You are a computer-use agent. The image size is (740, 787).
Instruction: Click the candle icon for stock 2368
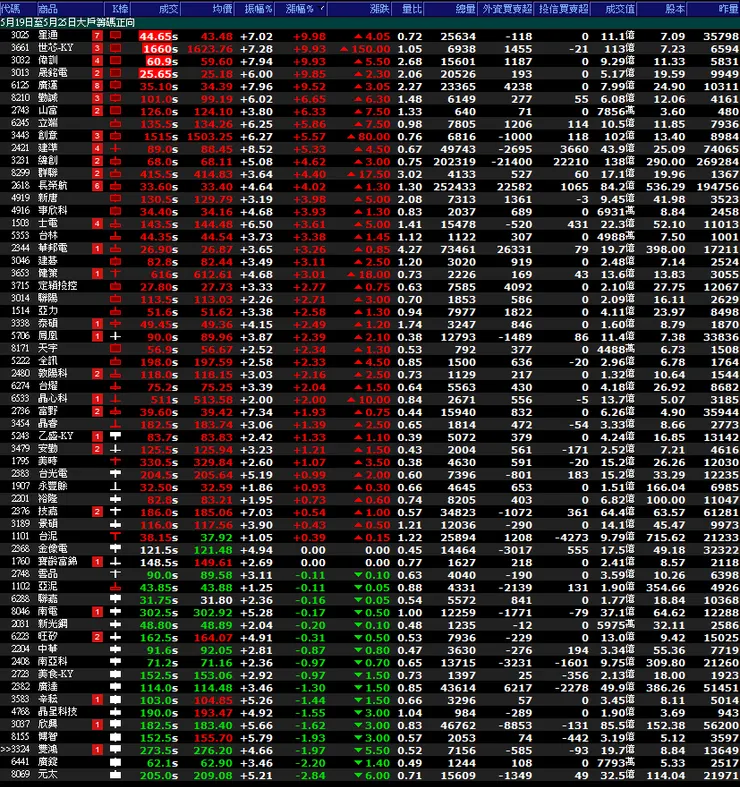[115, 550]
